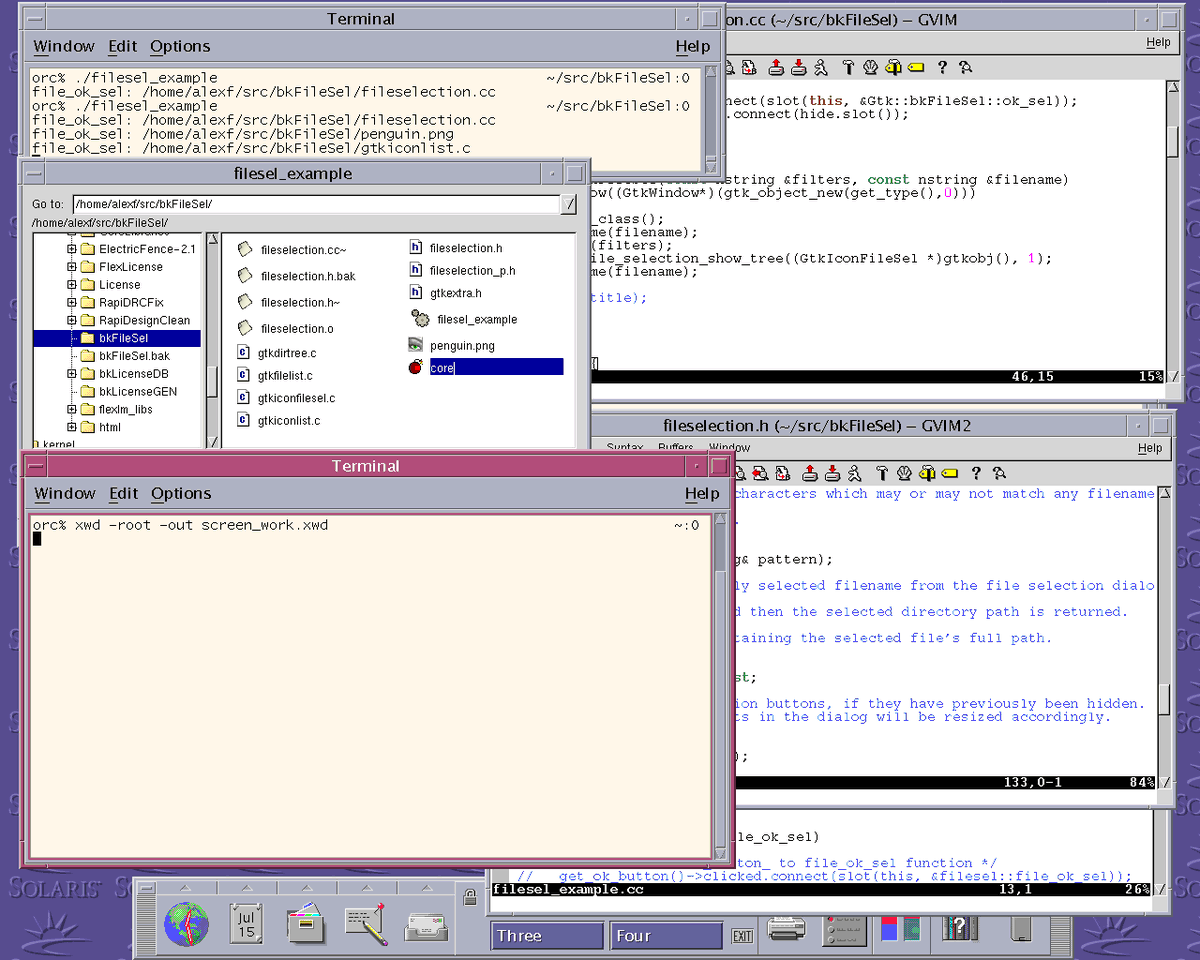The width and height of the screenshot is (1200, 960).
Task: Open Edit menu in the top Terminal
Action: click(x=123, y=46)
